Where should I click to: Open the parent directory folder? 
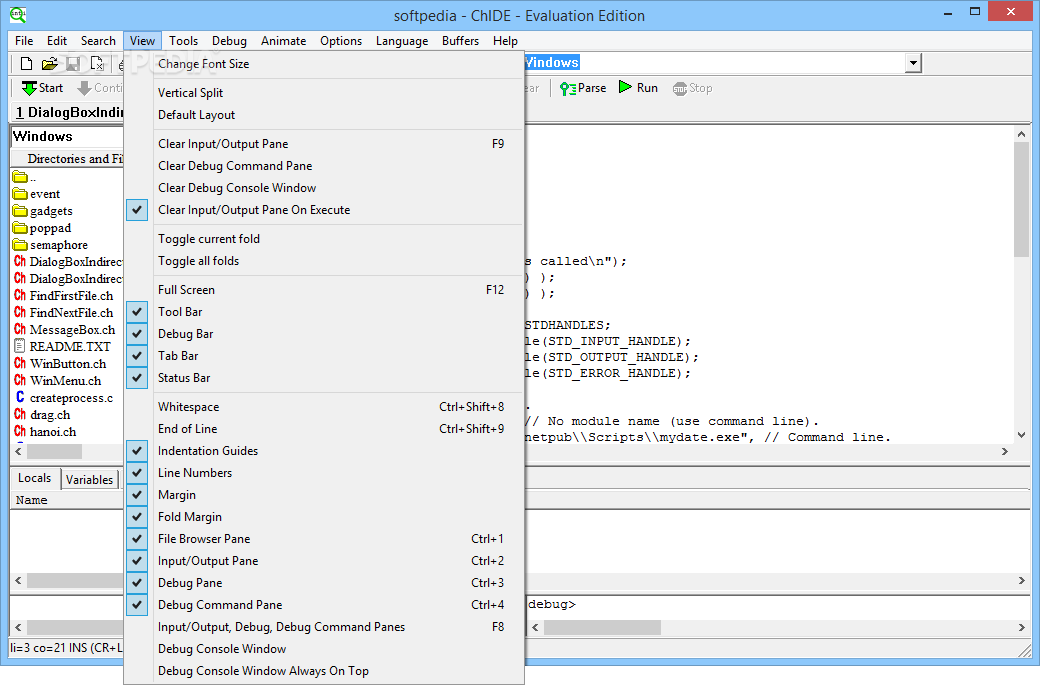[25, 177]
